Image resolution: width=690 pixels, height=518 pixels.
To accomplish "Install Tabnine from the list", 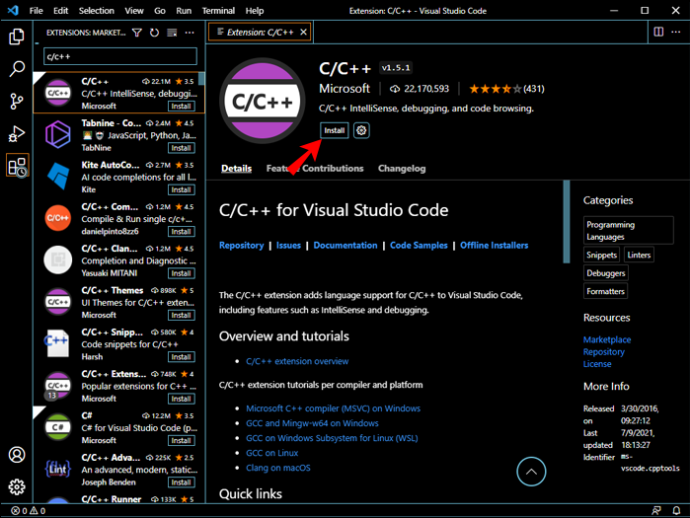I will pos(181,148).
